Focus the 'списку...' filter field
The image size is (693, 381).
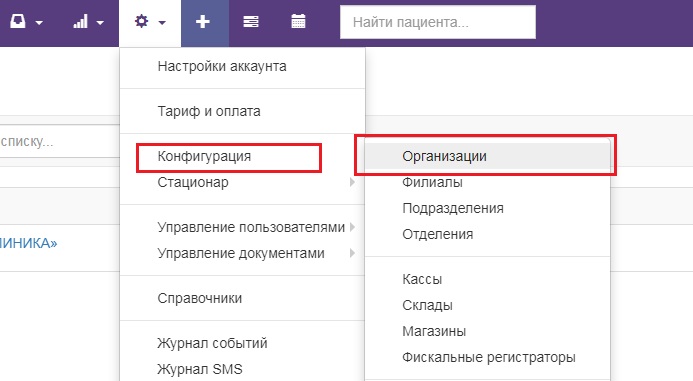point(59,141)
